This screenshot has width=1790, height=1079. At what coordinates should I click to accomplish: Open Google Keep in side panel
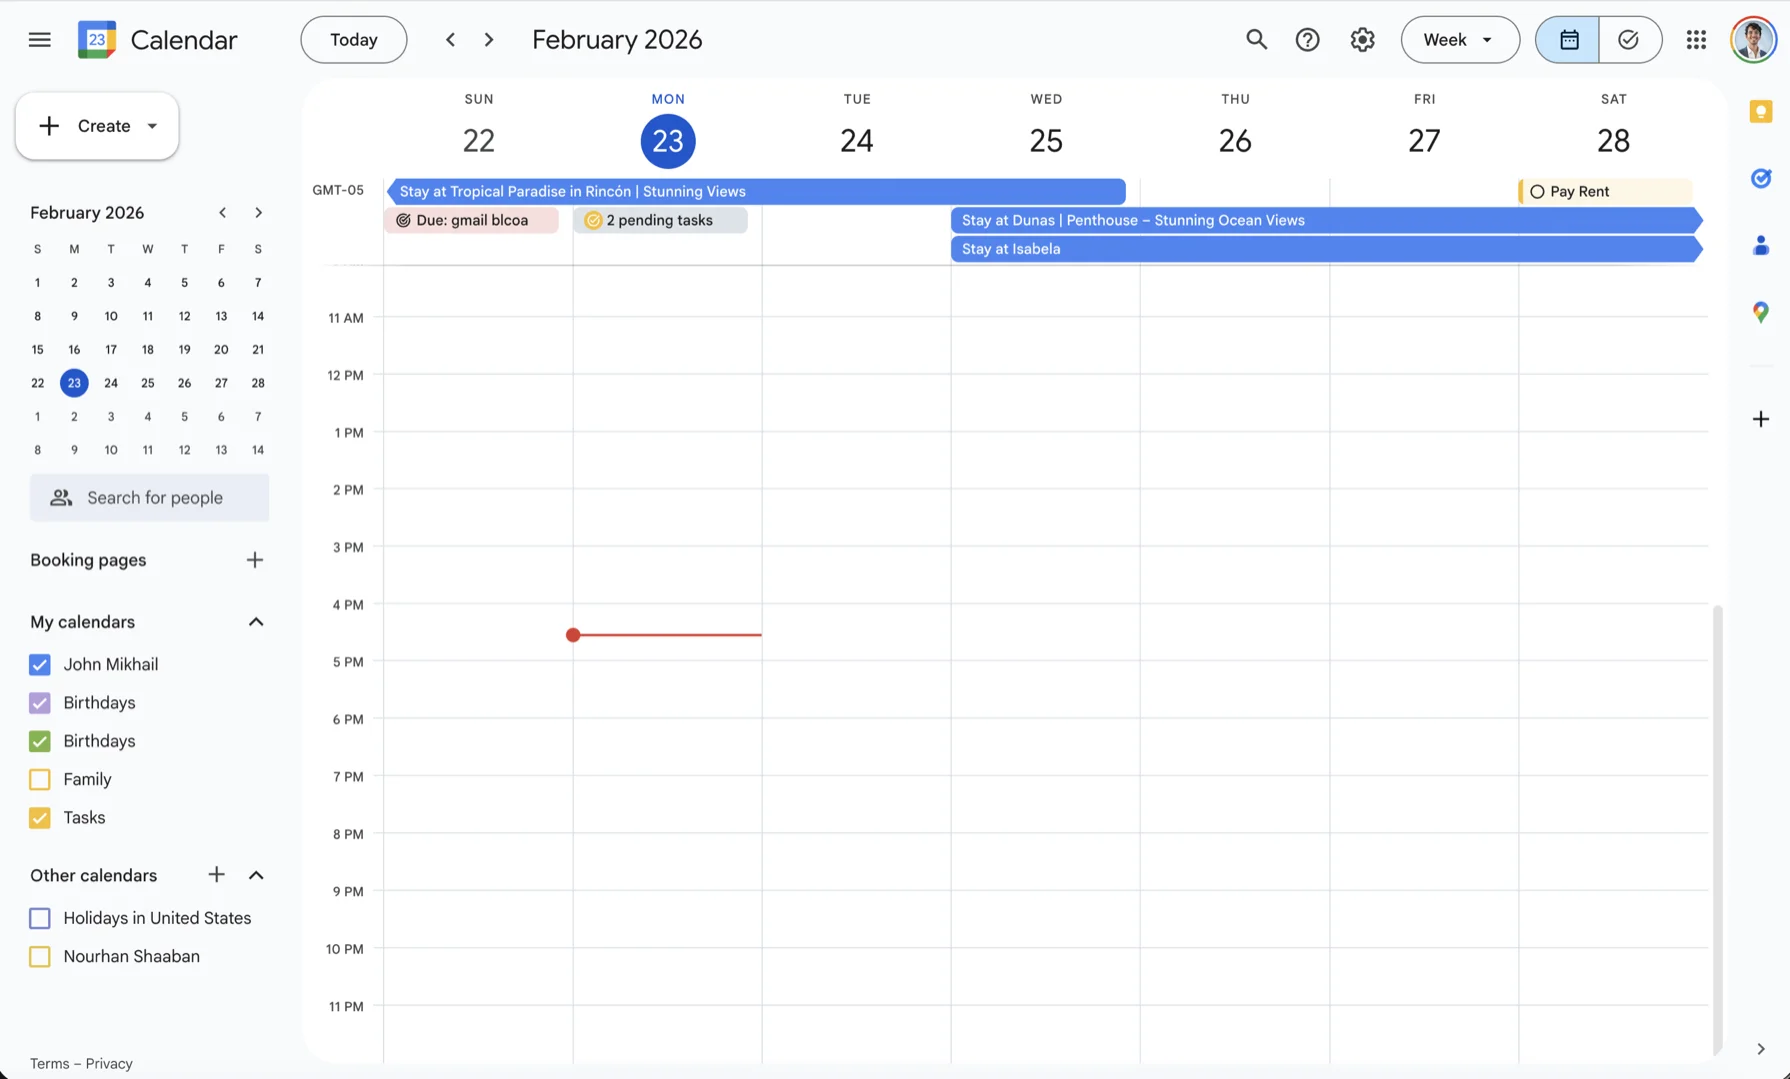tap(1760, 112)
